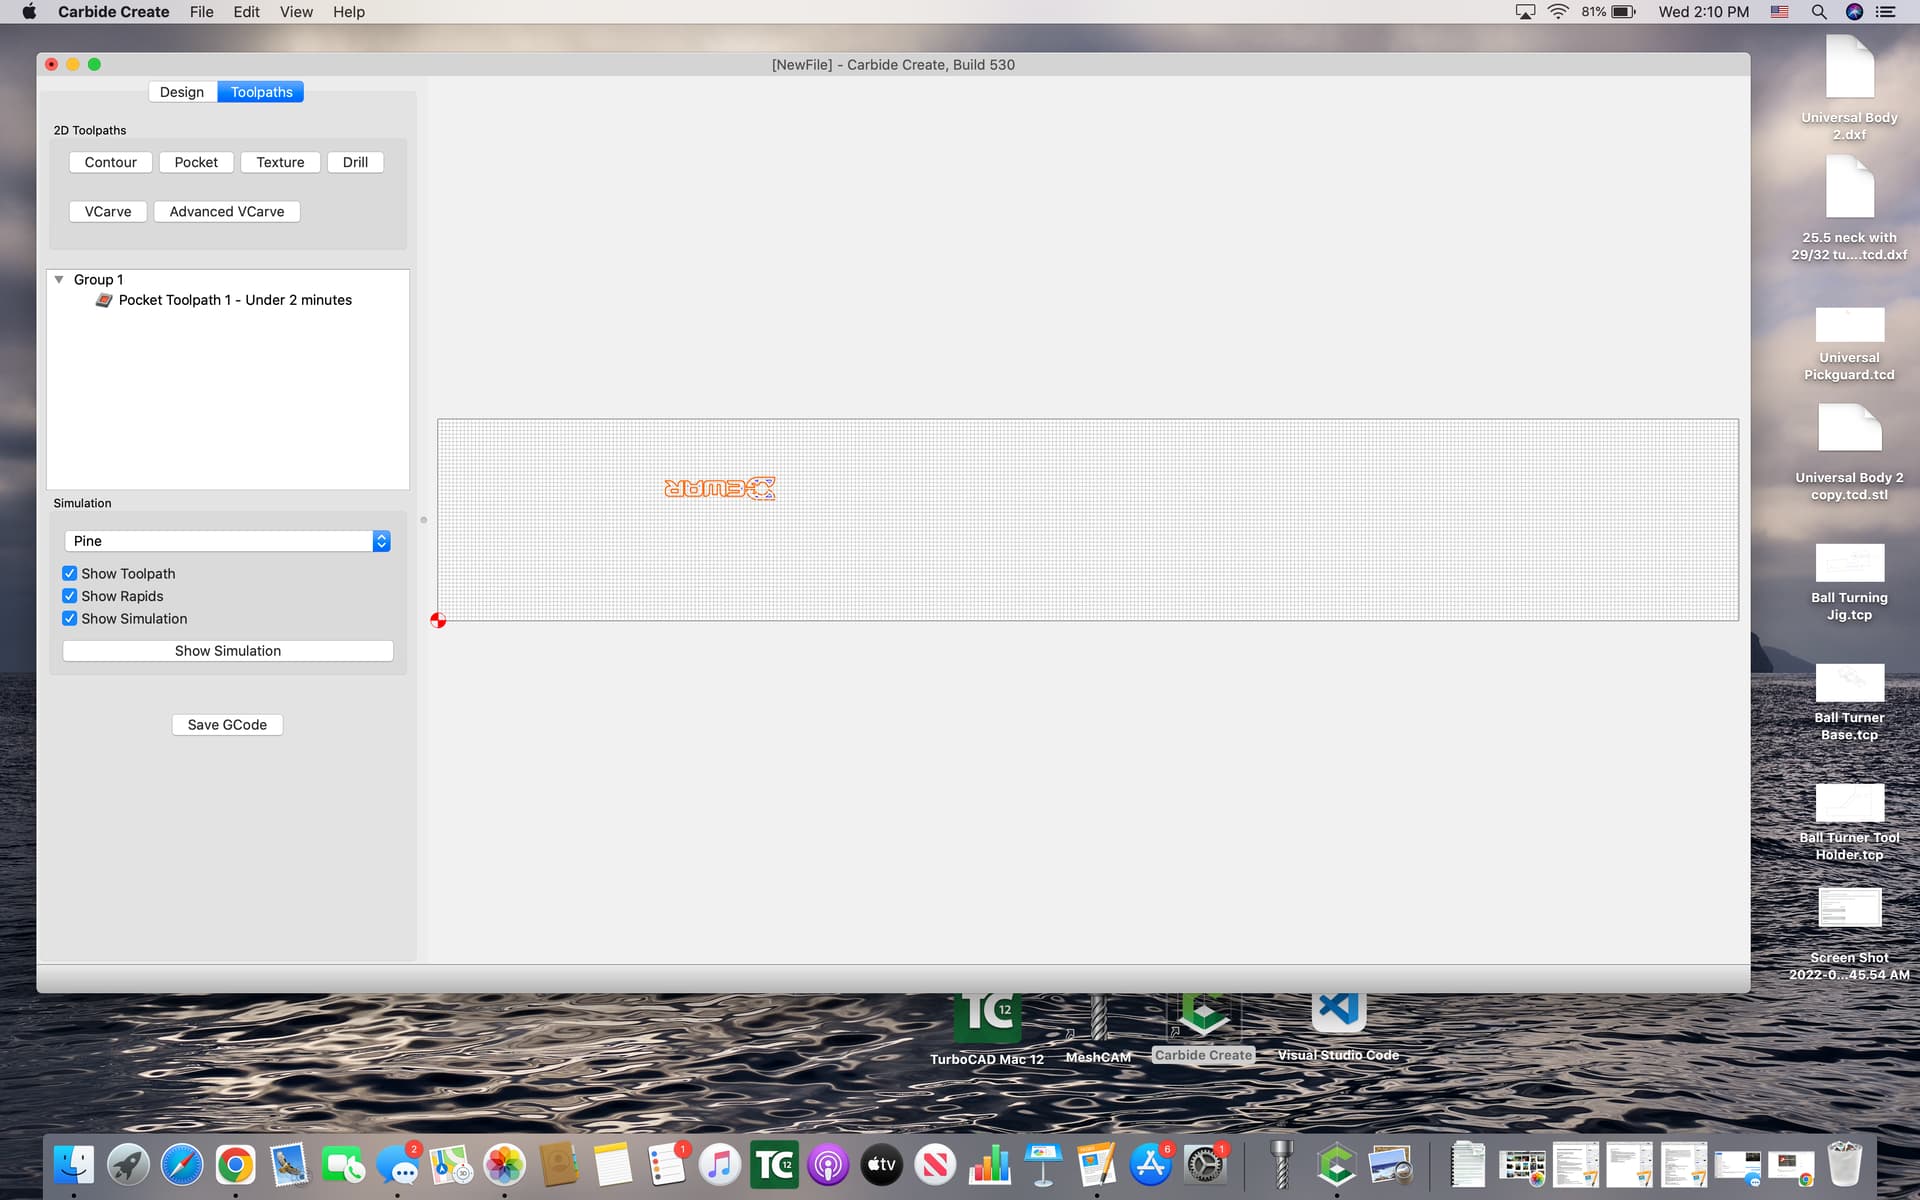The width and height of the screenshot is (1920, 1200).
Task: Click the red origin marker on canvas
Action: tap(438, 620)
